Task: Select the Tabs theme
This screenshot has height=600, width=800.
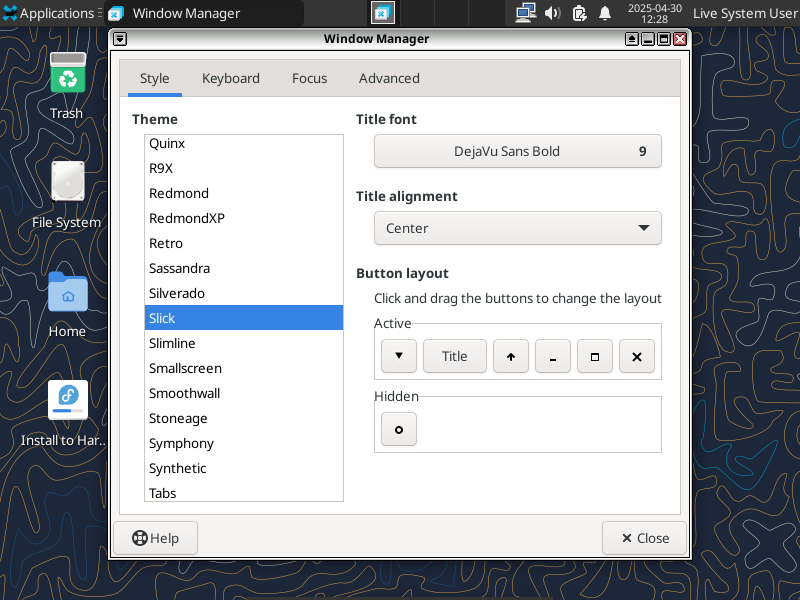Action: [x=244, y=492]
